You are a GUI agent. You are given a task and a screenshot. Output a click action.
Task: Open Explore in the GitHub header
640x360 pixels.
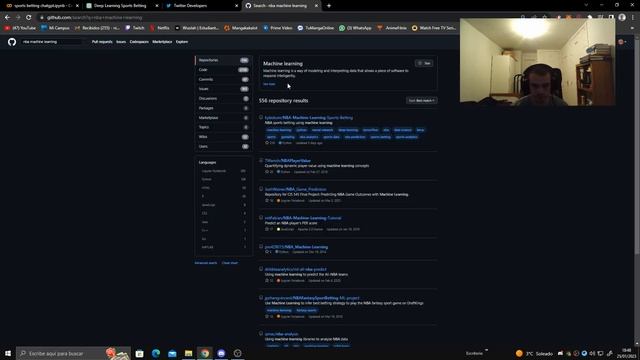182,42
